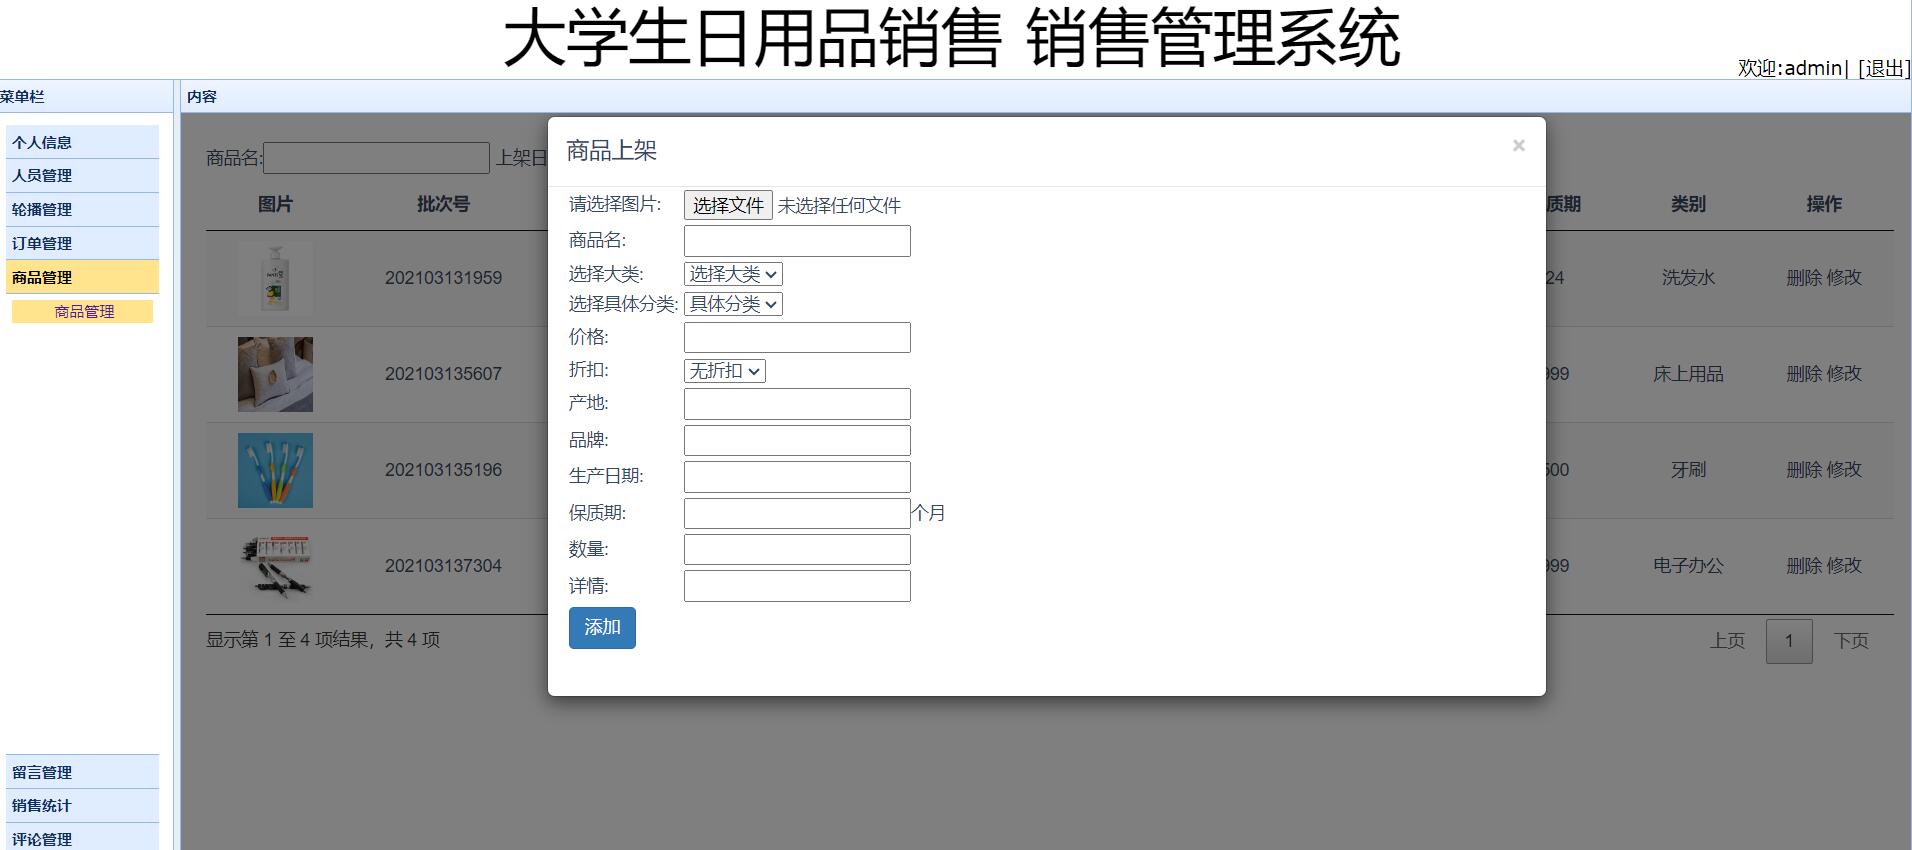Click 删除 in the 牙刷 row
The height and width of the screenshot is (850, 1912).
coord(1804,470)
